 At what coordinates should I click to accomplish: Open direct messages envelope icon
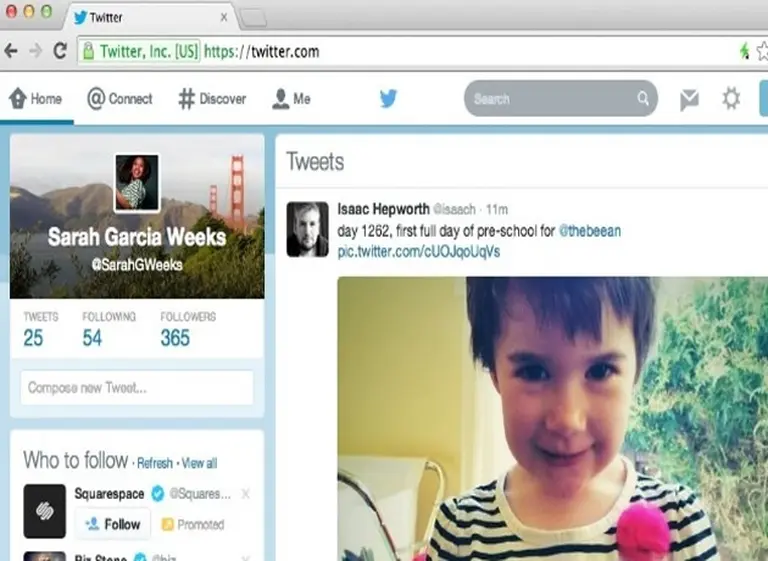[689, 99]
